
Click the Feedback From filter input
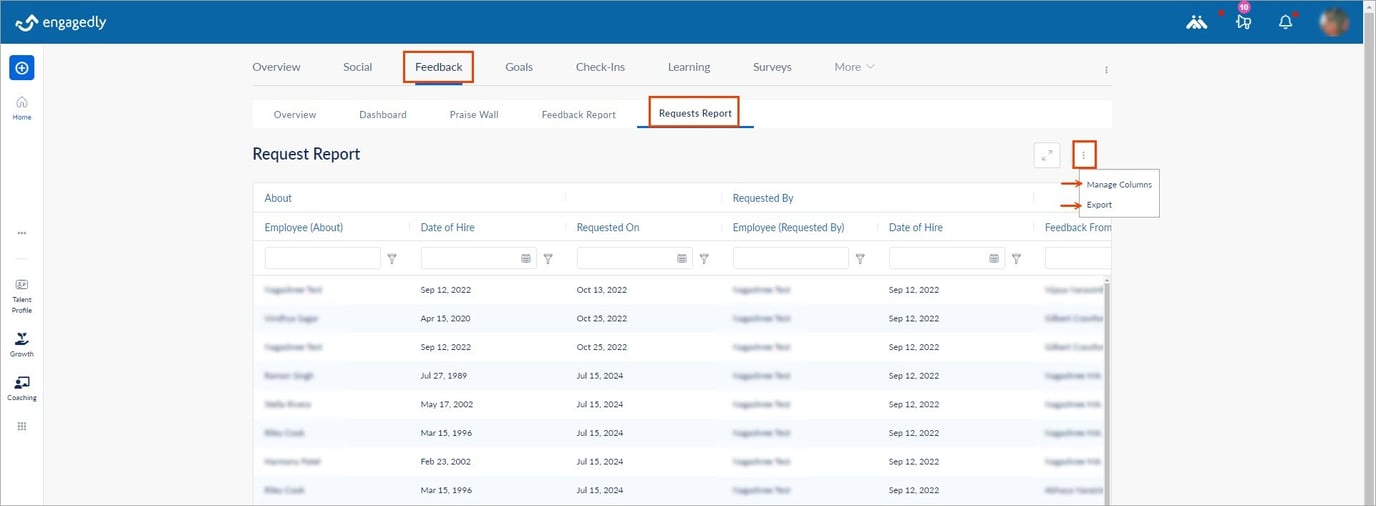[1078, 258]
